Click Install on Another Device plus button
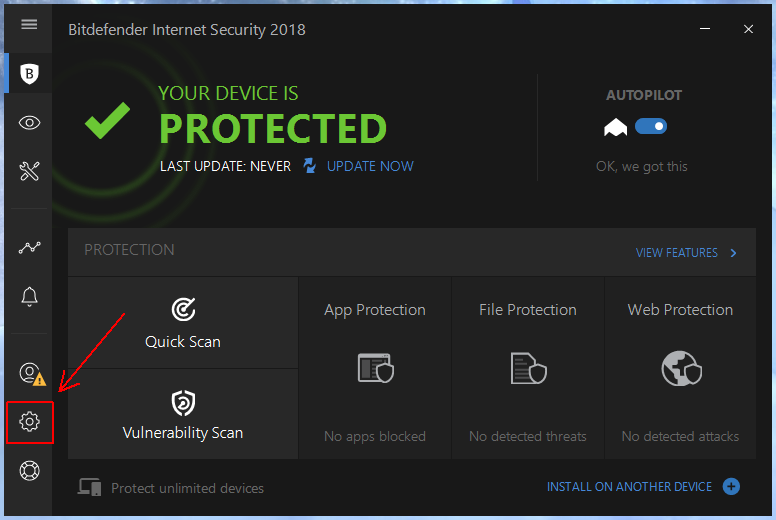This screenshot has height=520, width=776. (731, 487)
